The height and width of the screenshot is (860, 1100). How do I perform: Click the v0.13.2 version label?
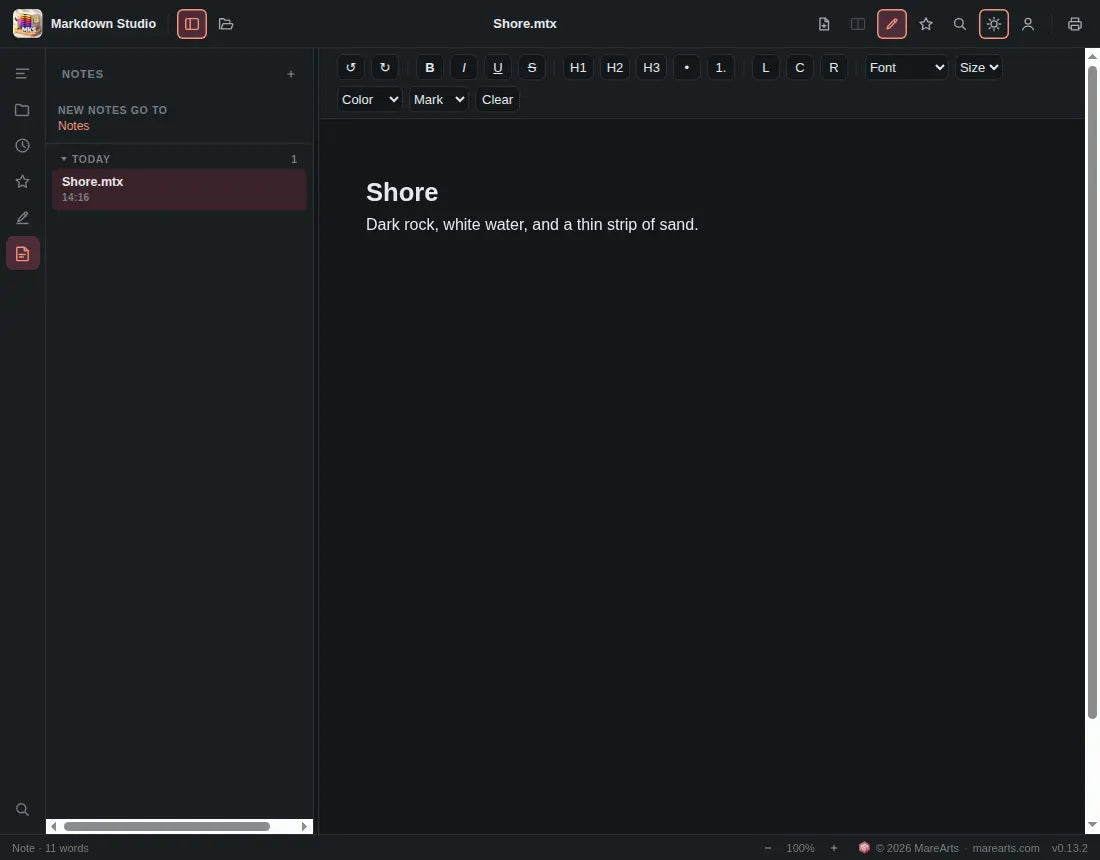tap(1070, 848)
